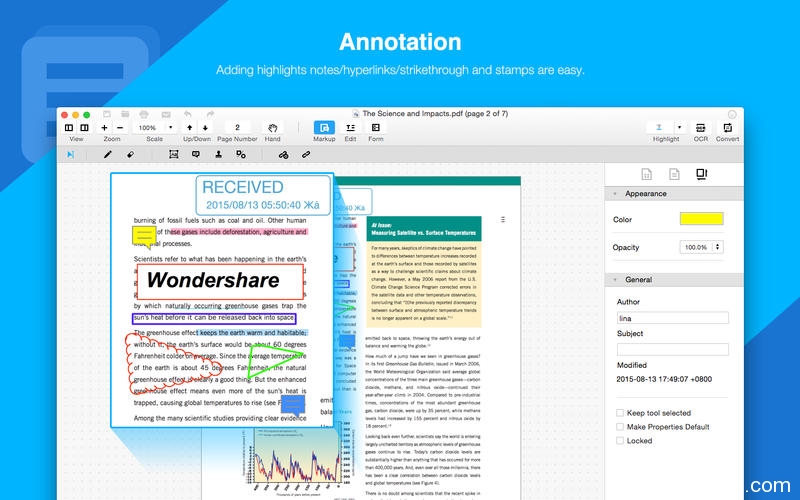
Task: Click the blue sticky note near page bottom
Action: pos(293,406)
